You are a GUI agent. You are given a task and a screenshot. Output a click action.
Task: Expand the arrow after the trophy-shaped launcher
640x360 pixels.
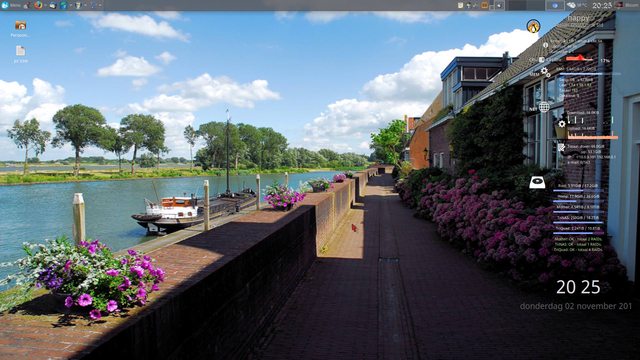click(x=85, y=5)
